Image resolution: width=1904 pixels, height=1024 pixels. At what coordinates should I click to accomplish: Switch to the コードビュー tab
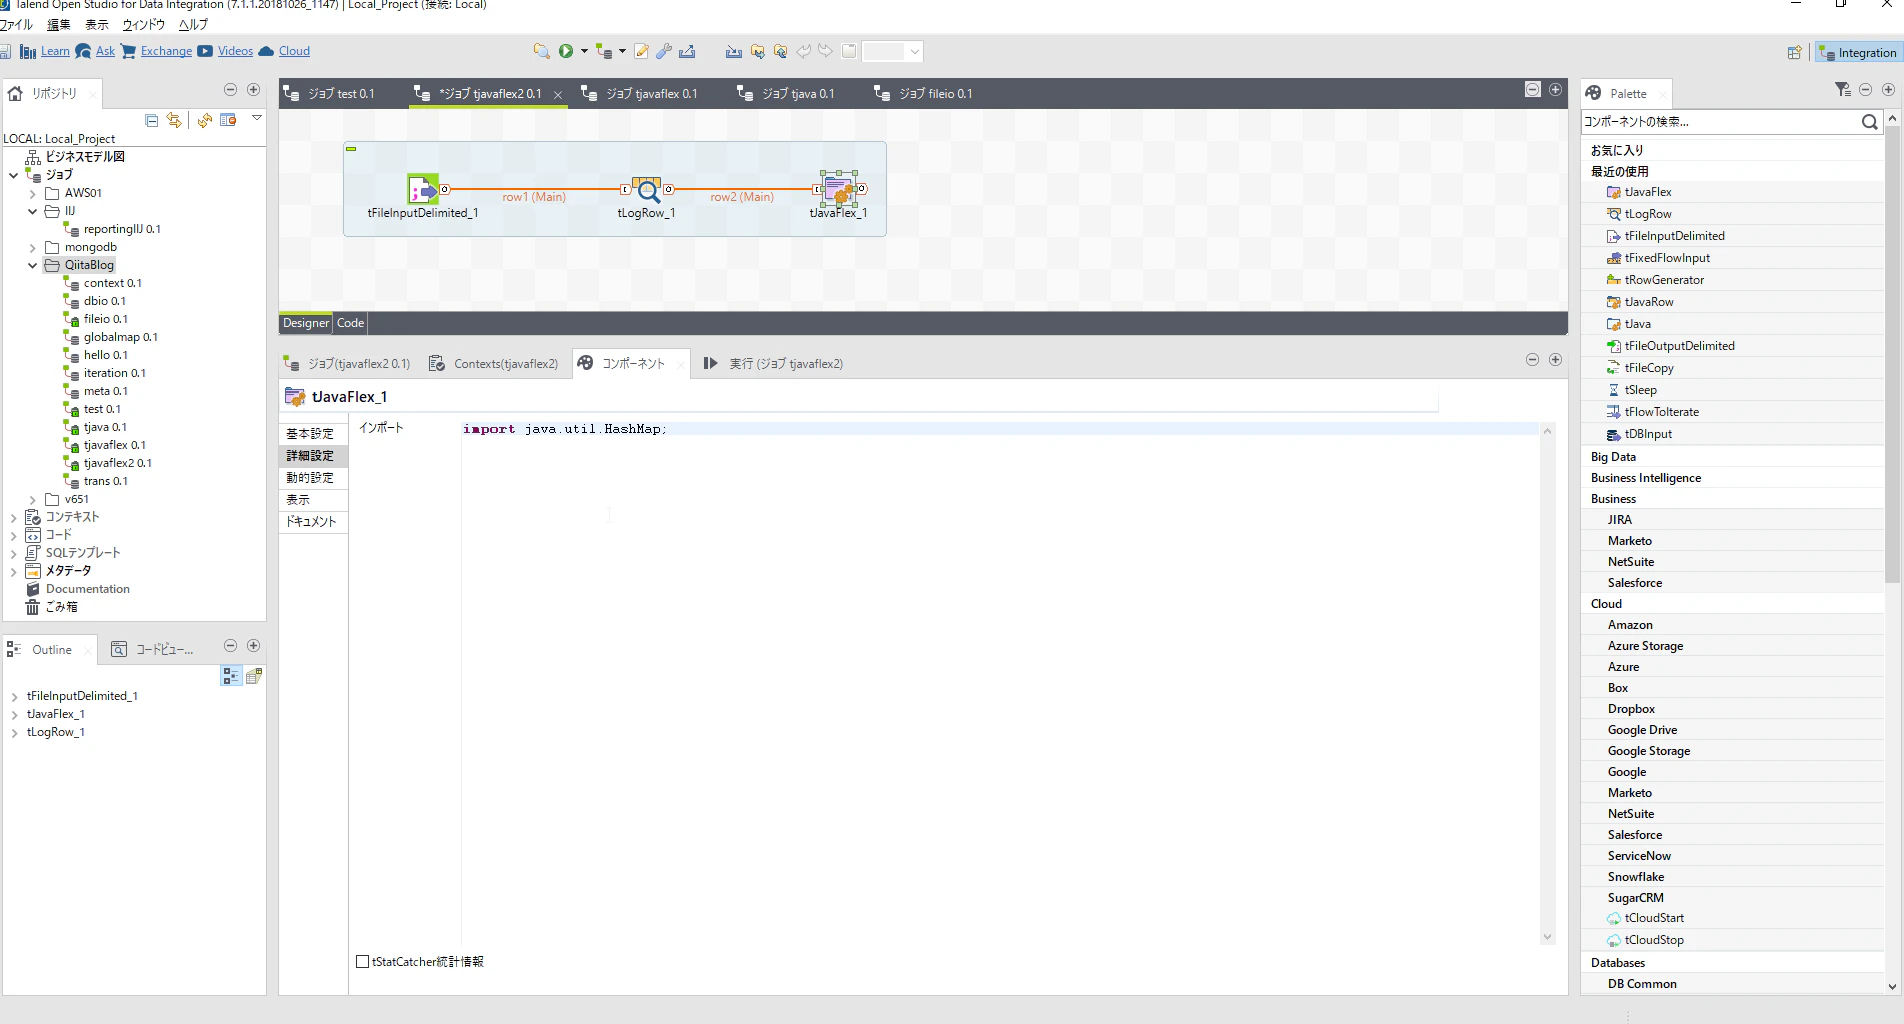pyautogui.click(x=152, y=650)
